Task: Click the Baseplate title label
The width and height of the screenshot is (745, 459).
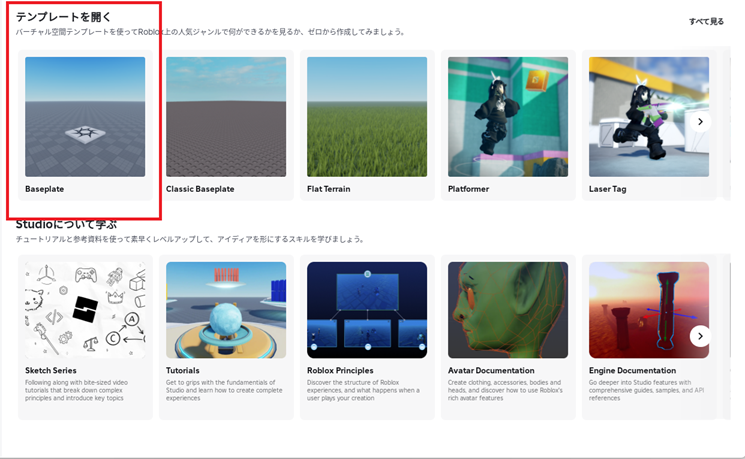Action: 45,188
